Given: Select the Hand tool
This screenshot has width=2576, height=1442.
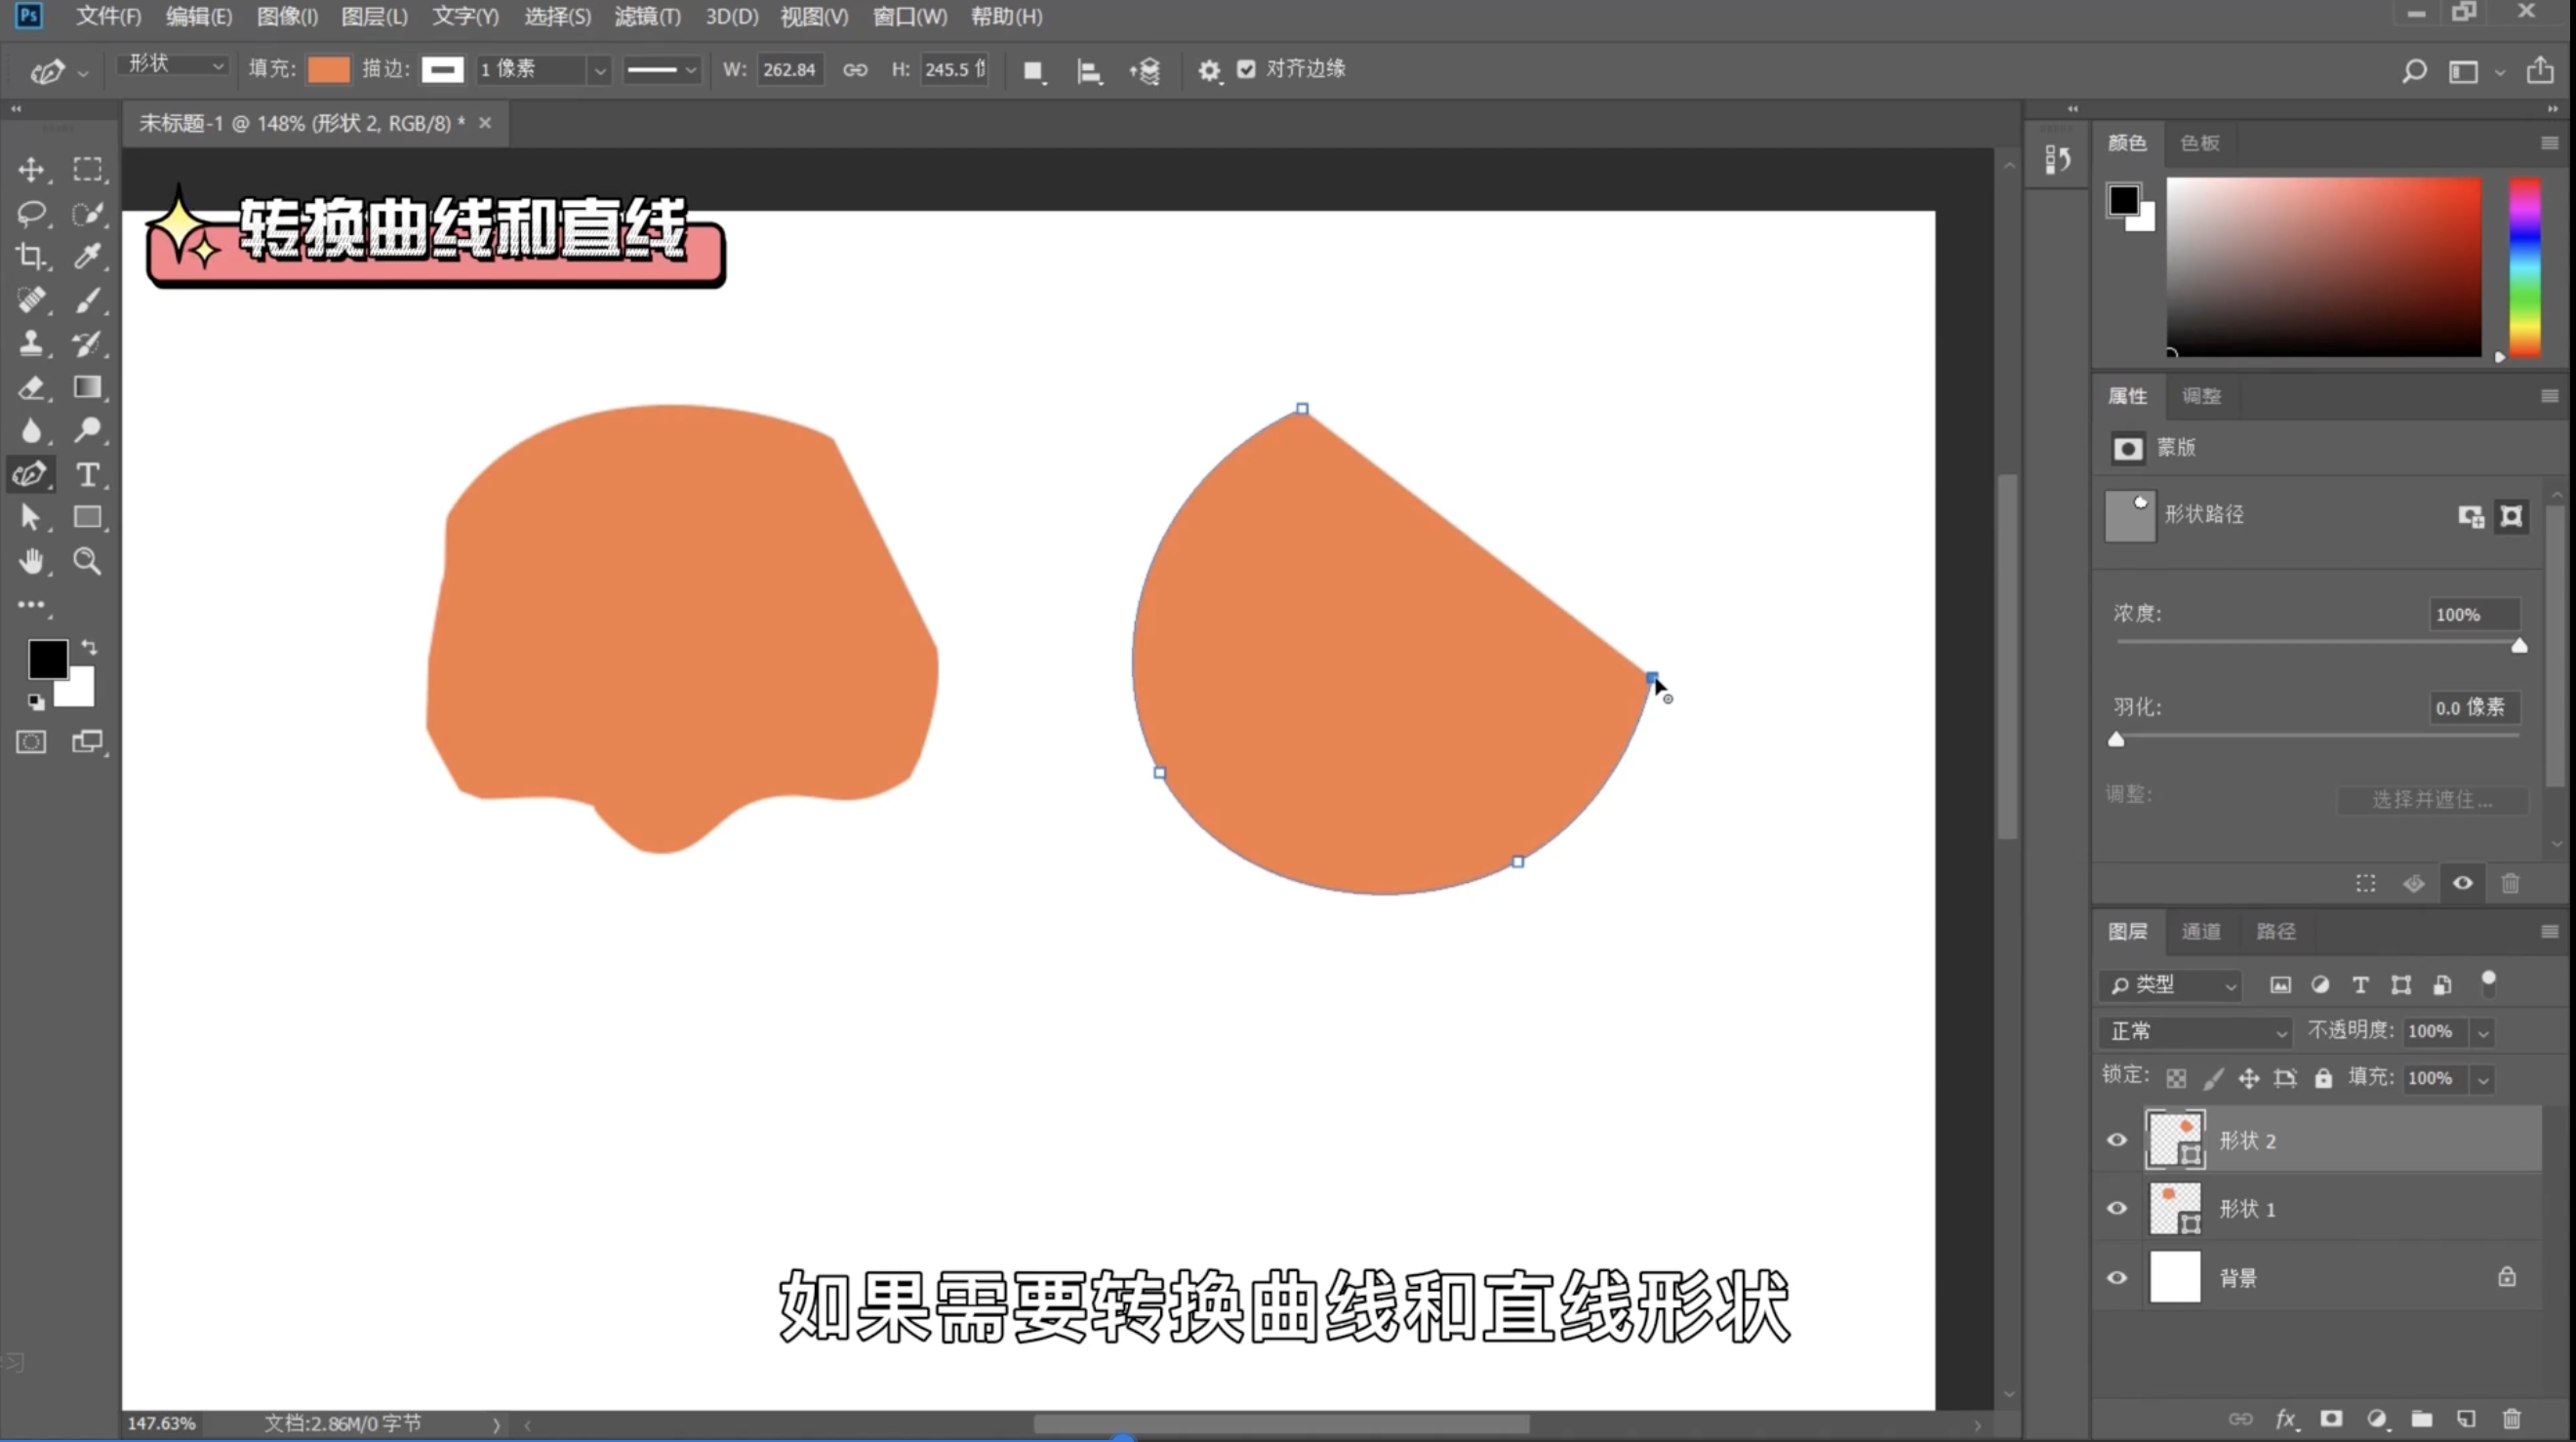Looking at the screenshot, I should point(30,561).
